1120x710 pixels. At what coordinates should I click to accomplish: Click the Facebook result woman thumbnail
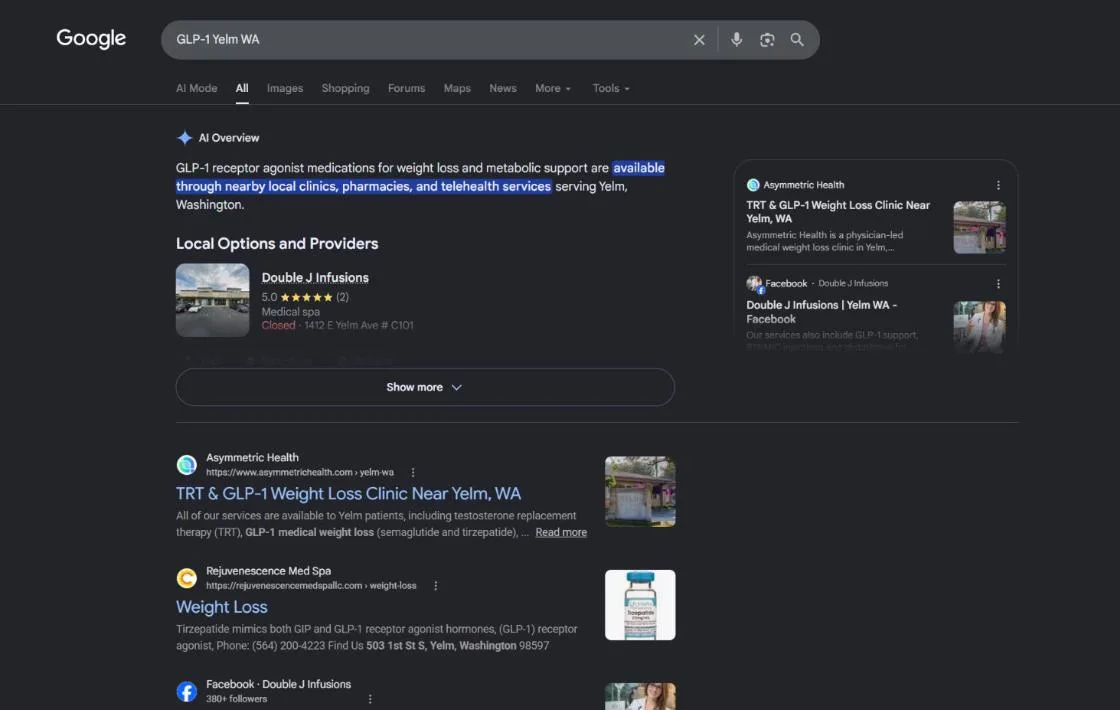tap(640, 696)
